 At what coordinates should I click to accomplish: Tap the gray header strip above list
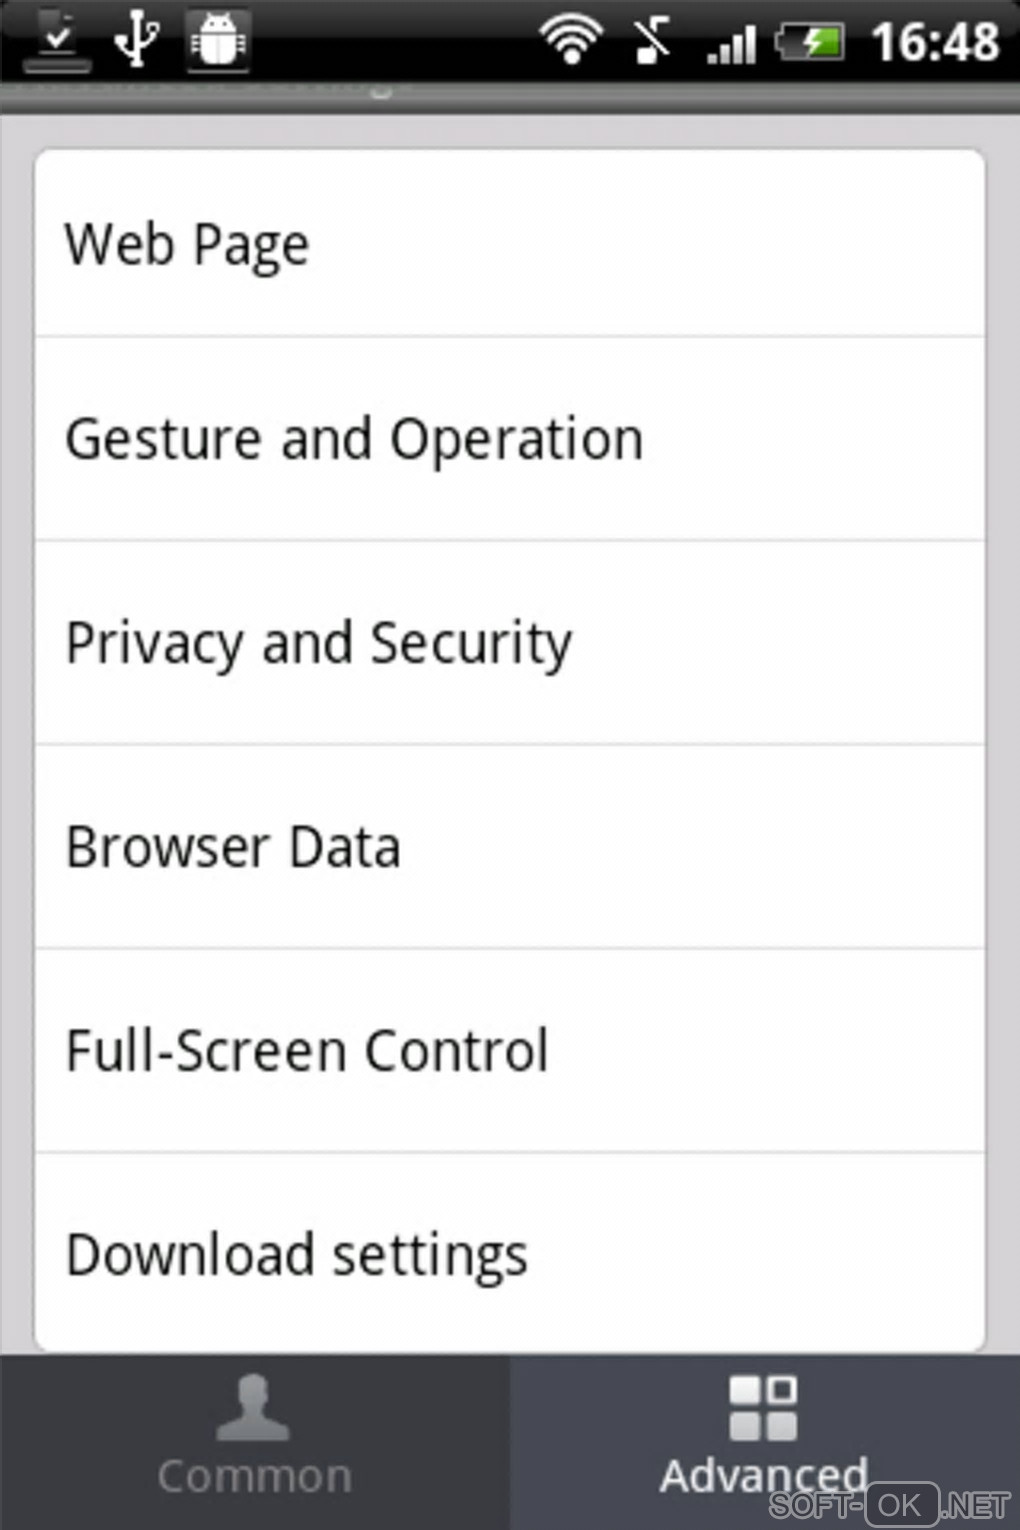pos(509,100)
